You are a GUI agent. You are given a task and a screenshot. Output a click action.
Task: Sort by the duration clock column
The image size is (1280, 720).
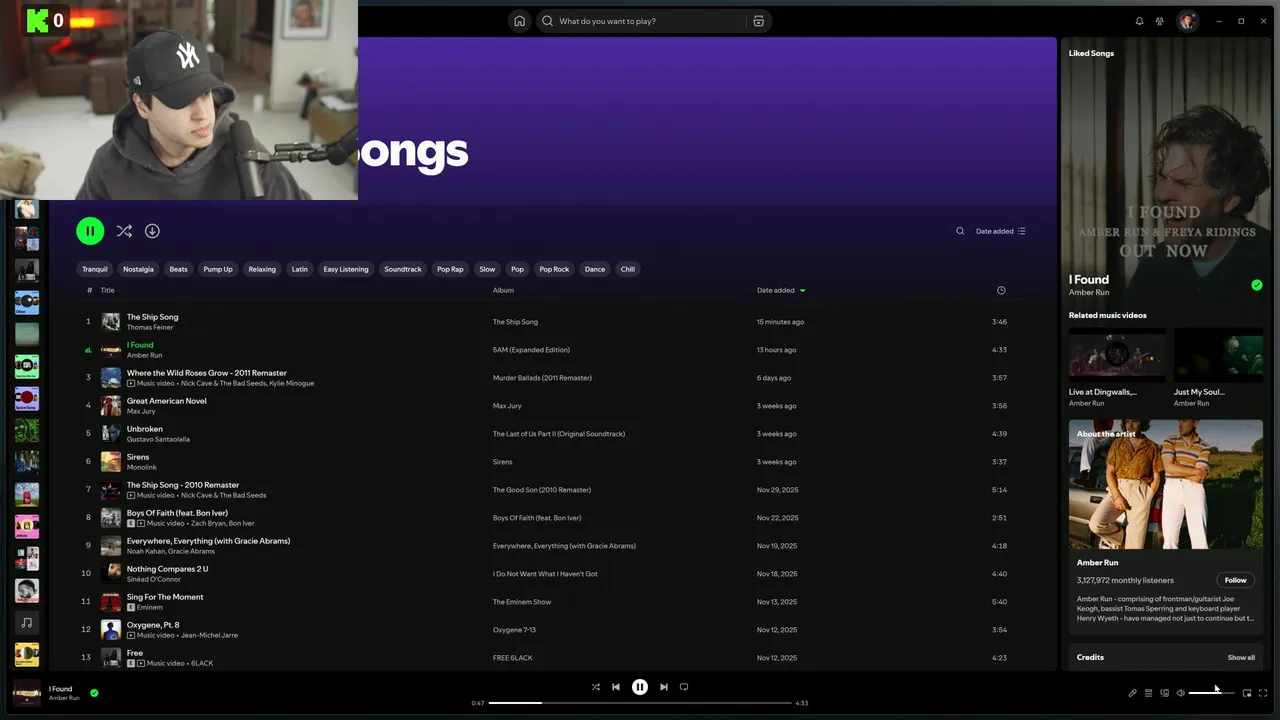(1001, 290)
